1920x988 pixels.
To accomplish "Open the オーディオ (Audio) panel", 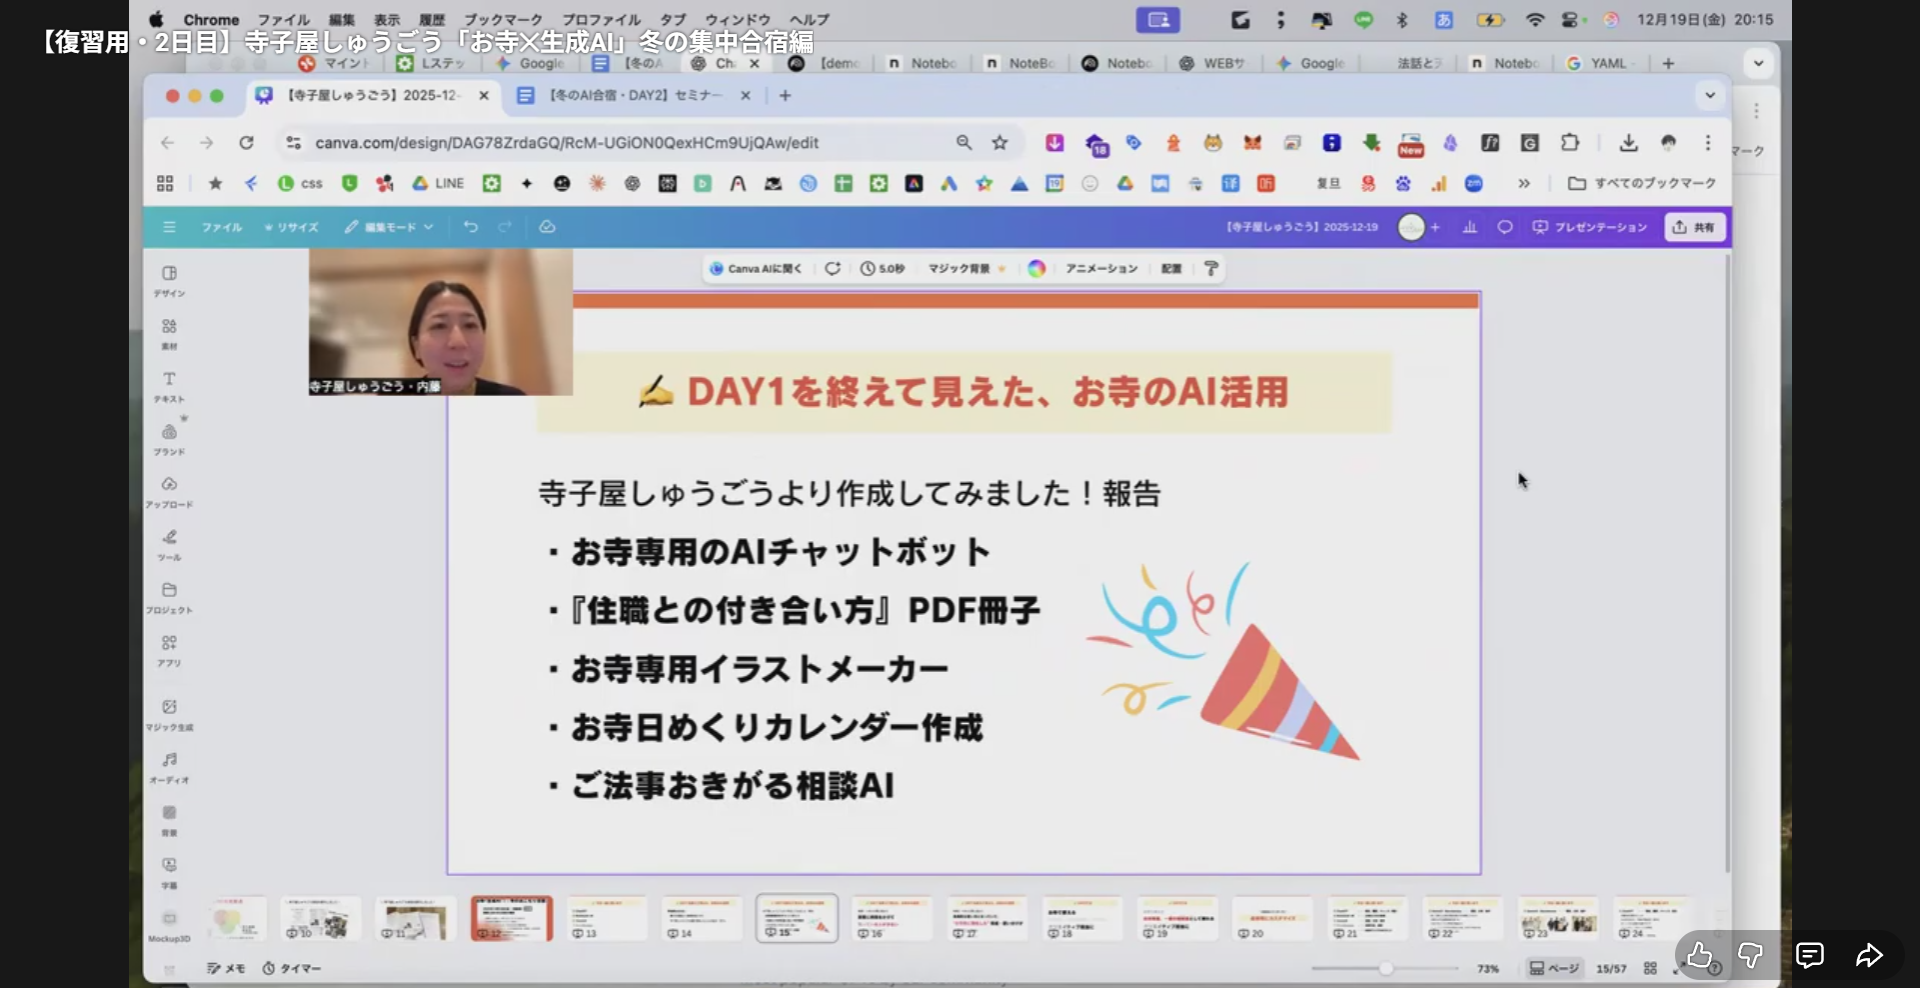I will pyautogui.click(x=169, y=766).
